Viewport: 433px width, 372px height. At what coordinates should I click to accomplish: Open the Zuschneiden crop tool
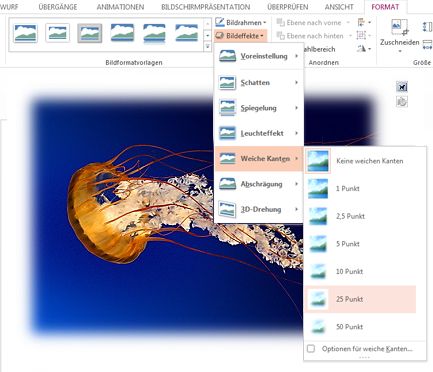pos(399,36)
